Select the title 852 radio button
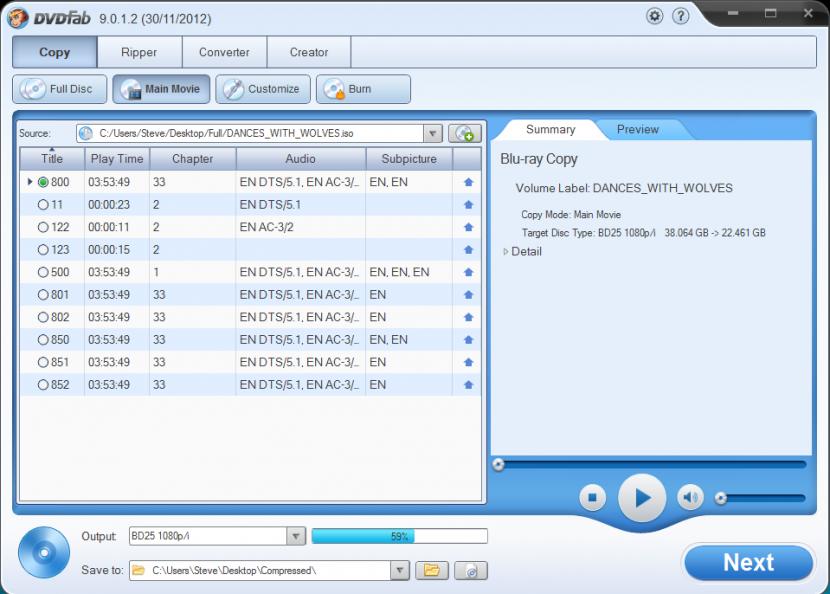Image resolution: width=830 pixels, height=594 pixels. [x=43, y=385]
